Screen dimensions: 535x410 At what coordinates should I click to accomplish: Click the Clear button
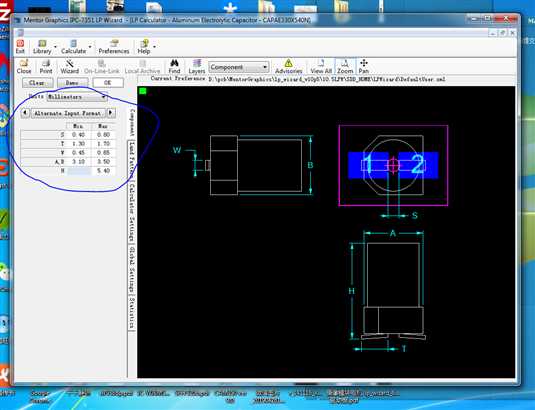tap(38, 83)
